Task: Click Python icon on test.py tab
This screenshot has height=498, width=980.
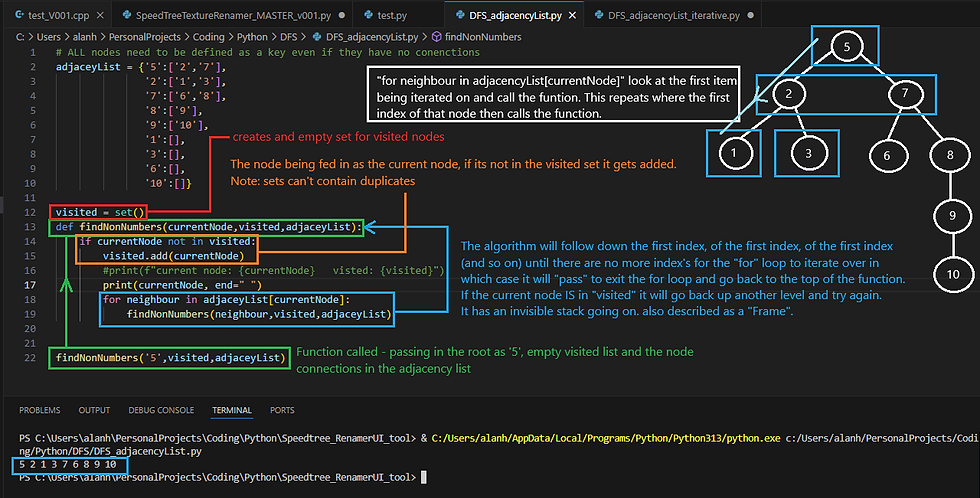Action: coord(368,15)
